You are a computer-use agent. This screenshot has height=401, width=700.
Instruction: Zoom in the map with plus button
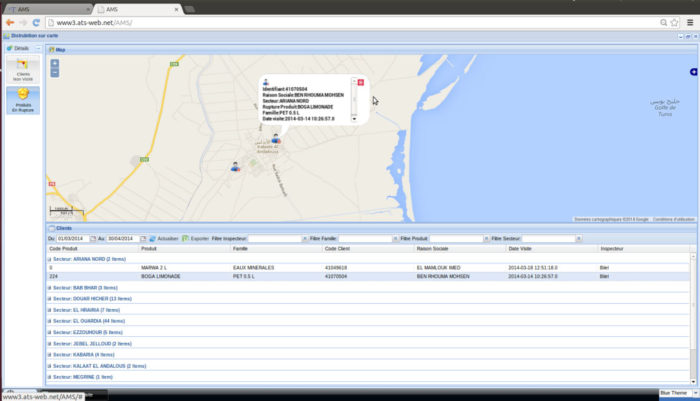click(x=54, y=63)
